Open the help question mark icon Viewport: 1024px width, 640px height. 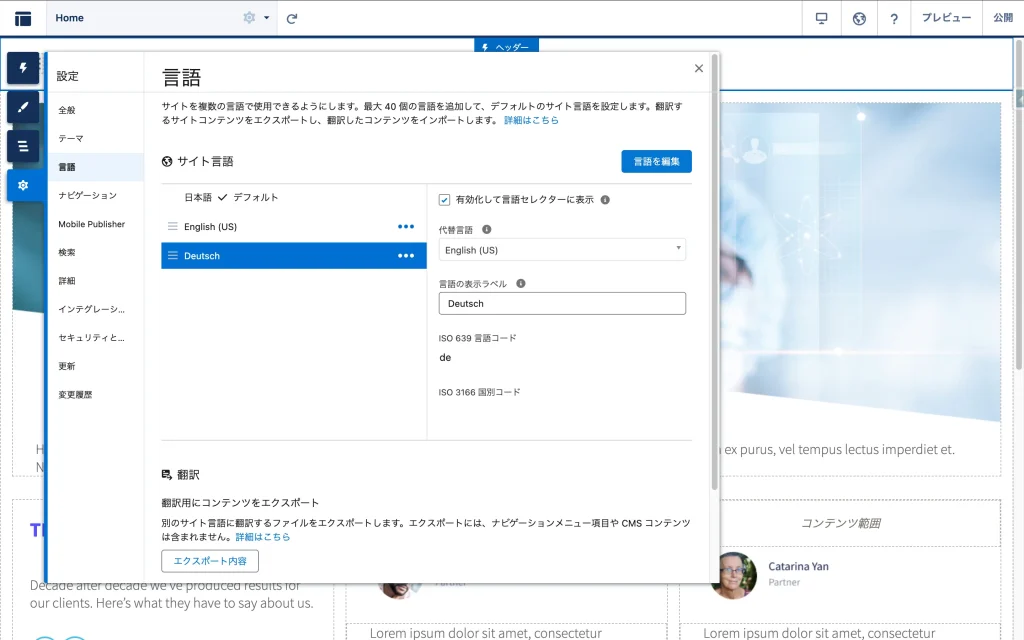(x=894, y=18)
